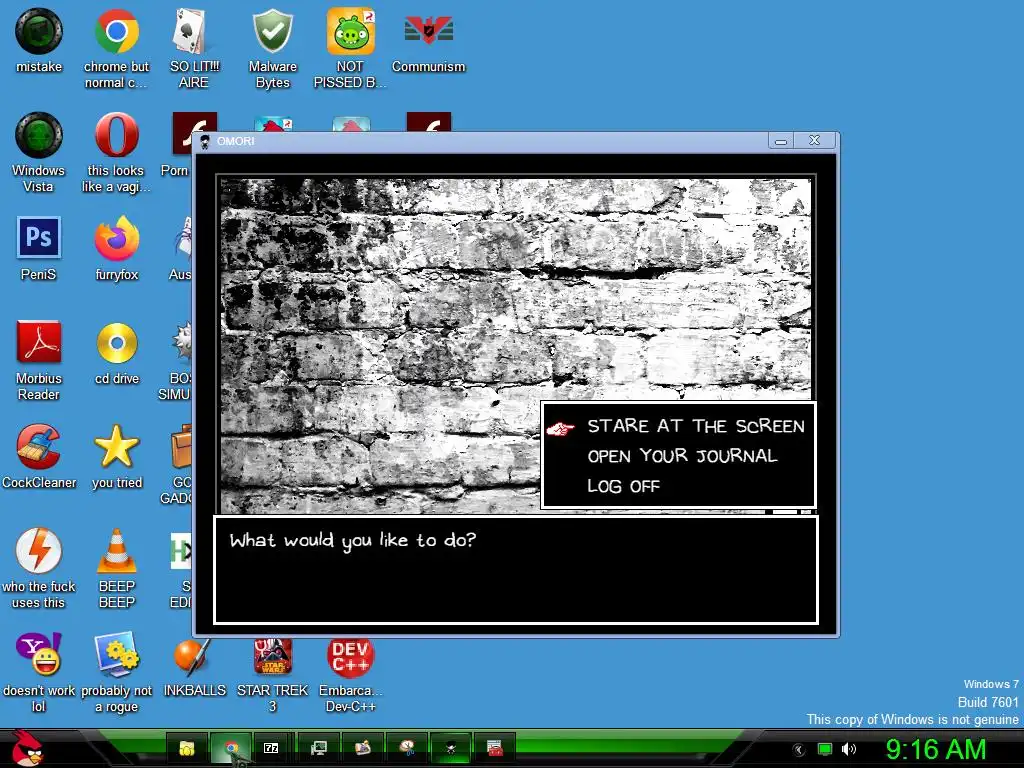Click the green monitor tray icon
The width and height of the screenshot is (1024, 768).
(825, 749)
